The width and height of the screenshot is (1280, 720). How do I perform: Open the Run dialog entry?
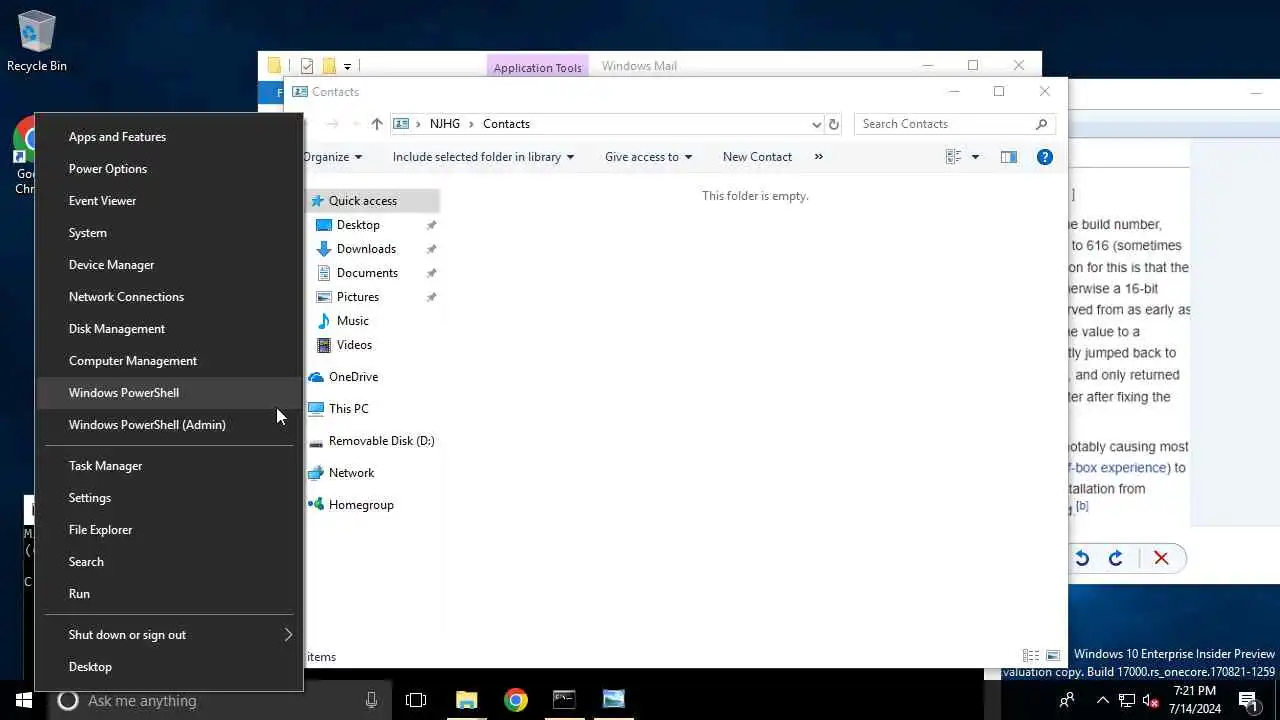[169, 594]
